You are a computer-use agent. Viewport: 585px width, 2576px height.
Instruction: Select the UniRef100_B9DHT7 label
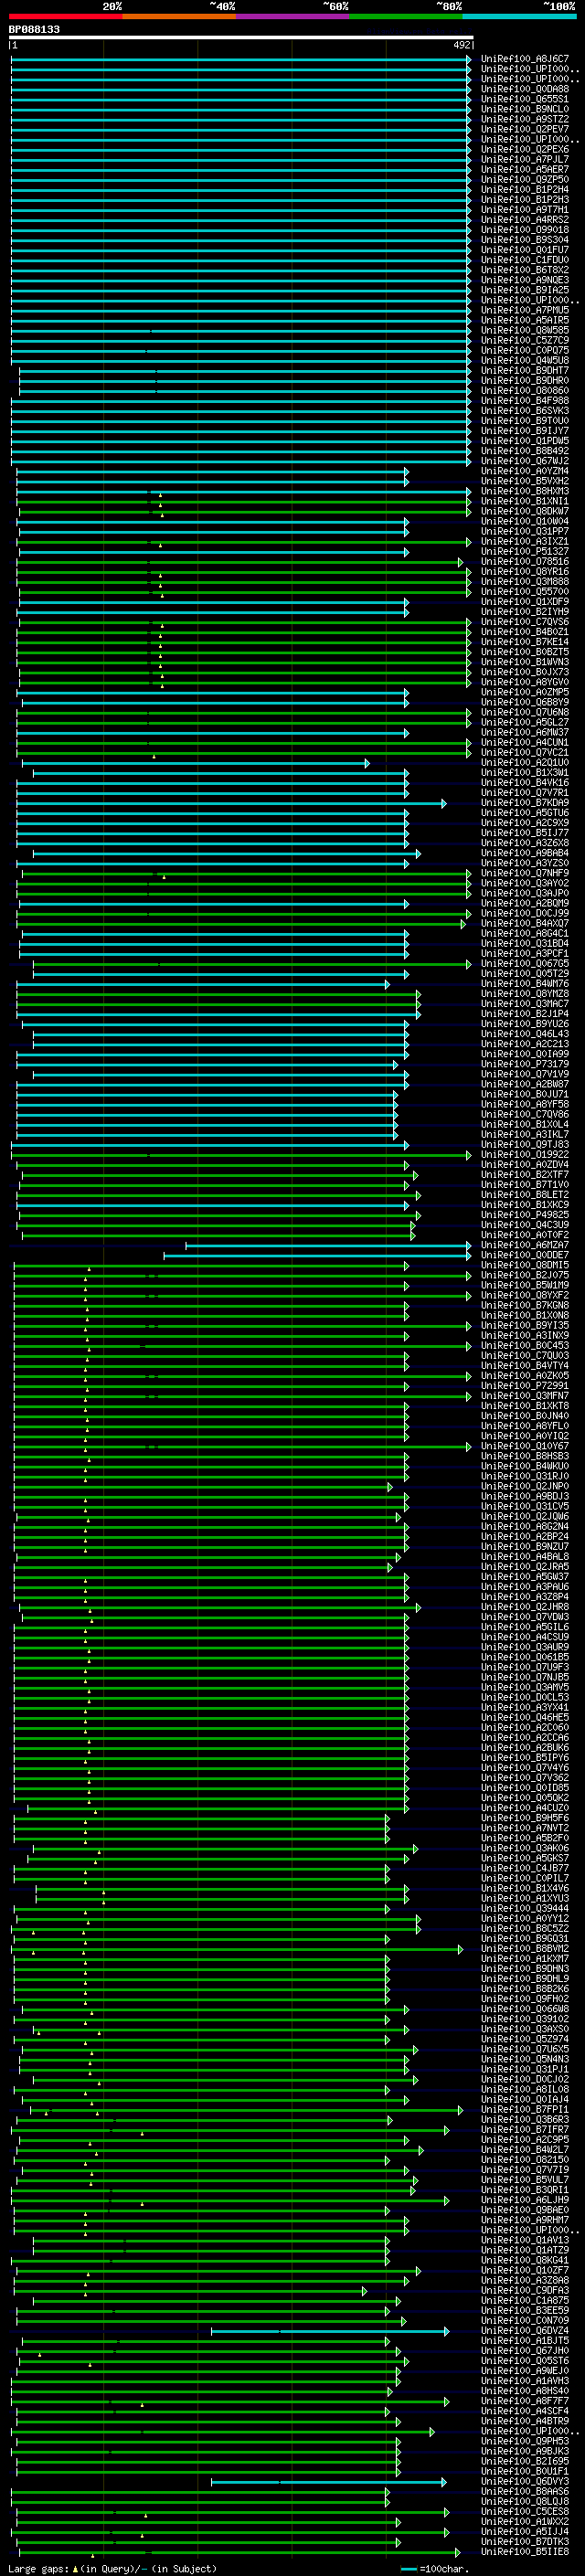[525, 371]
